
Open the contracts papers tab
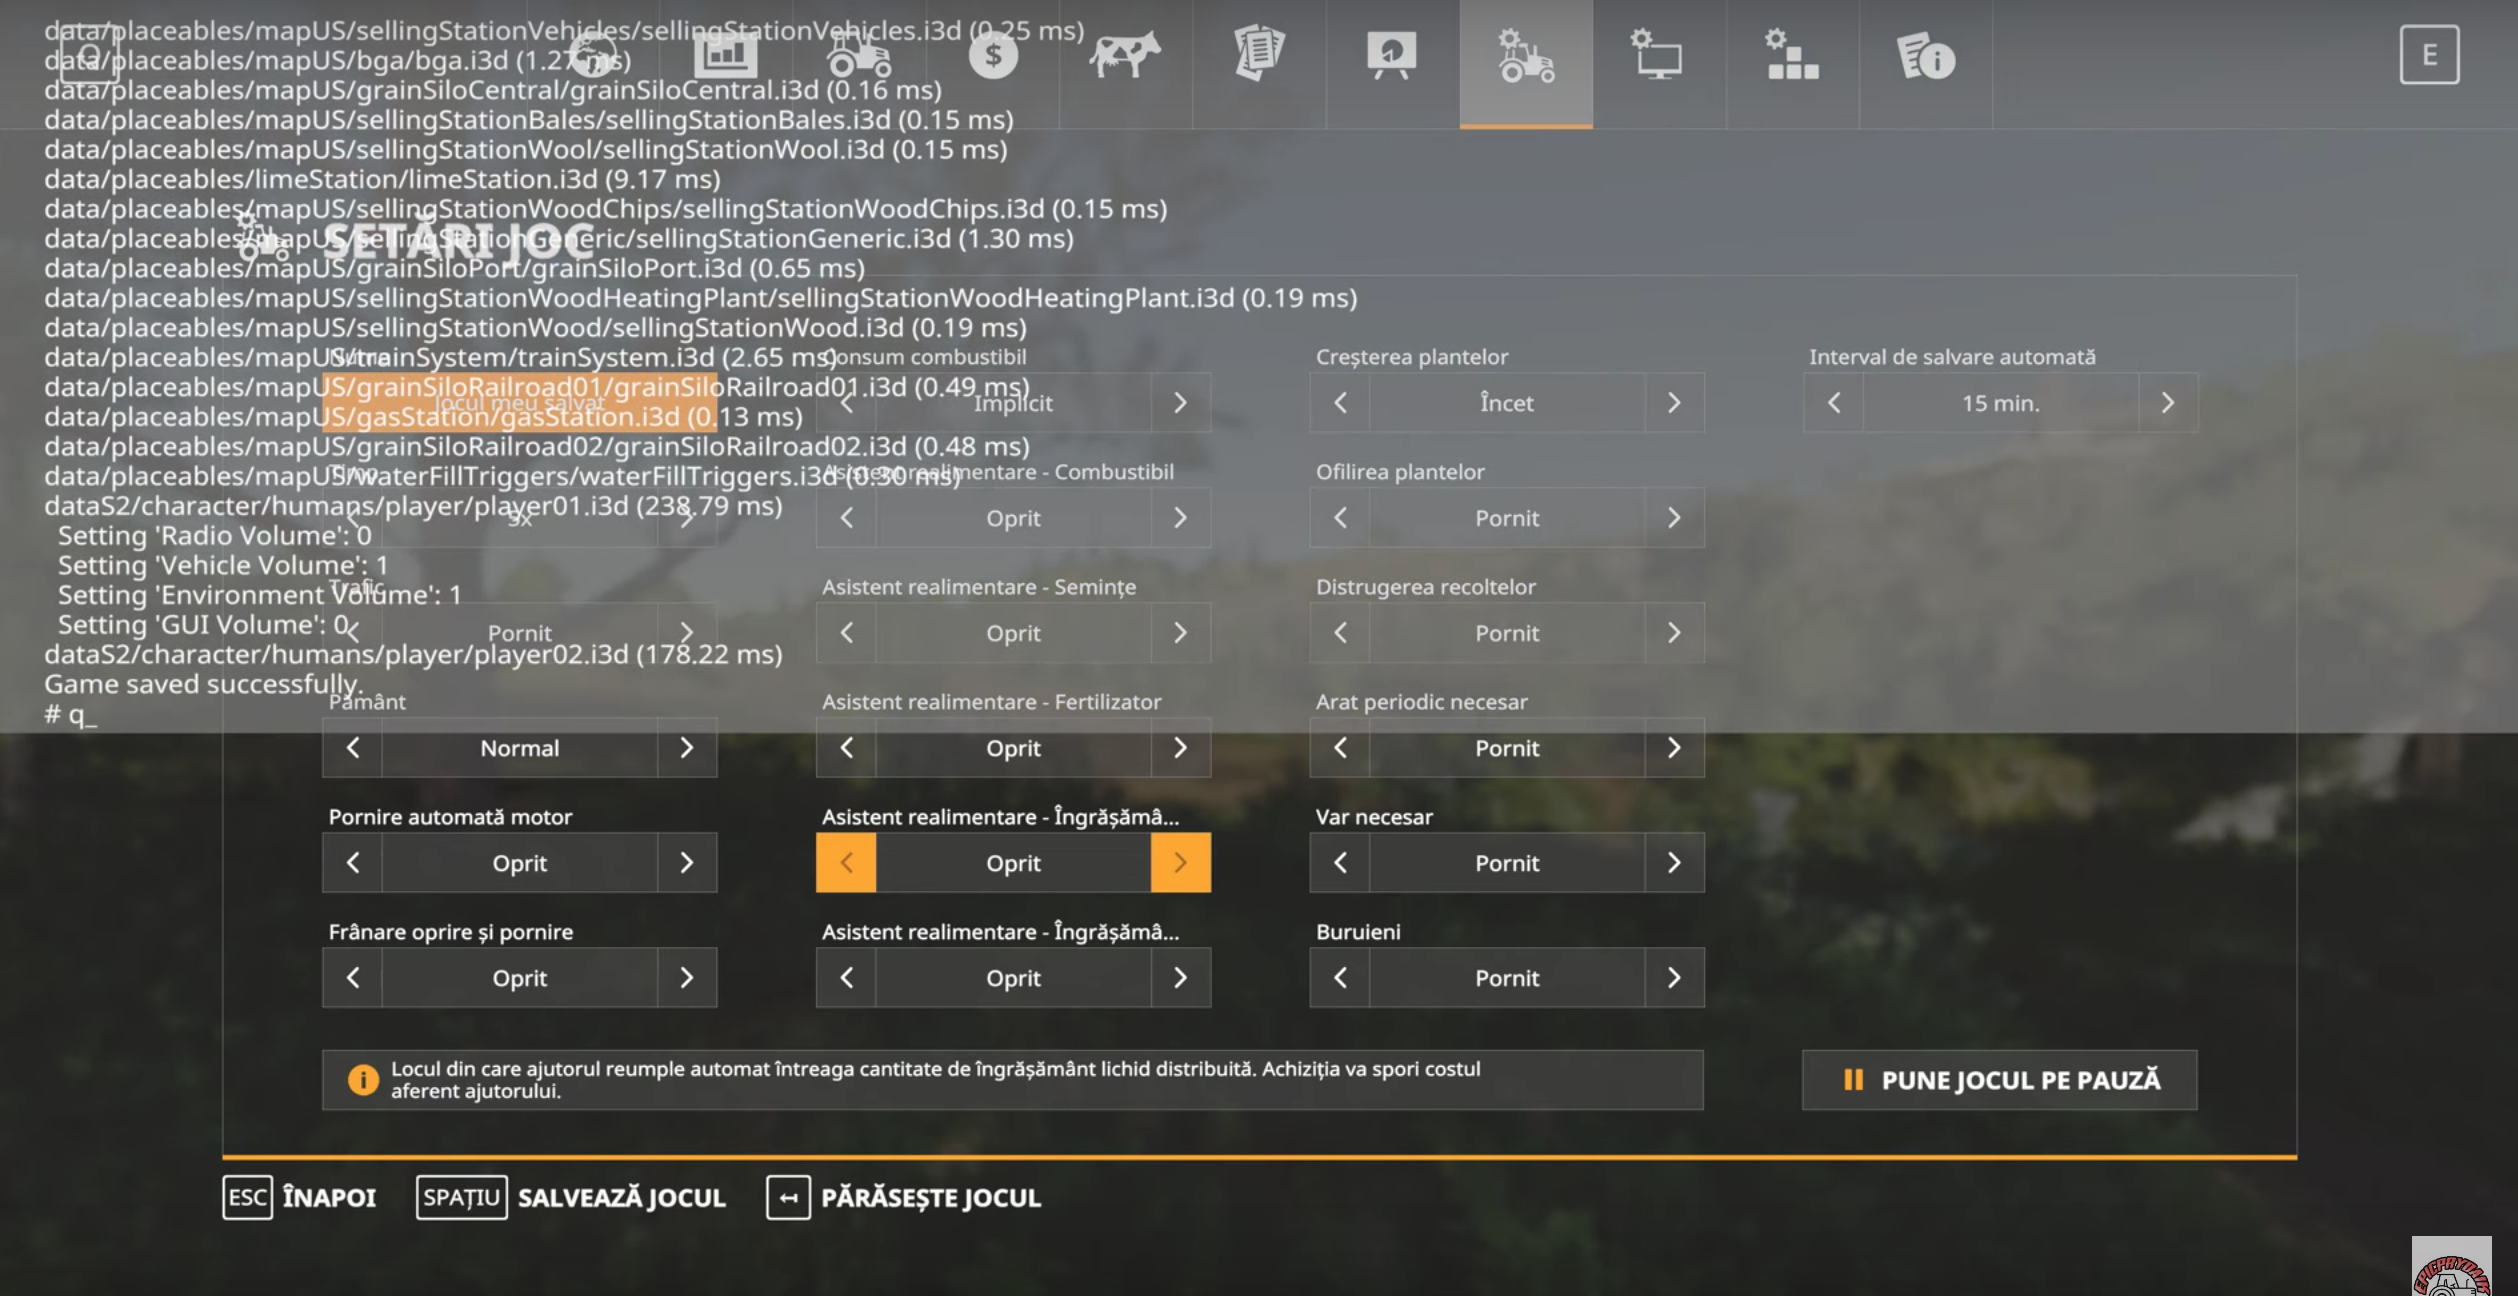[1259, 55]
